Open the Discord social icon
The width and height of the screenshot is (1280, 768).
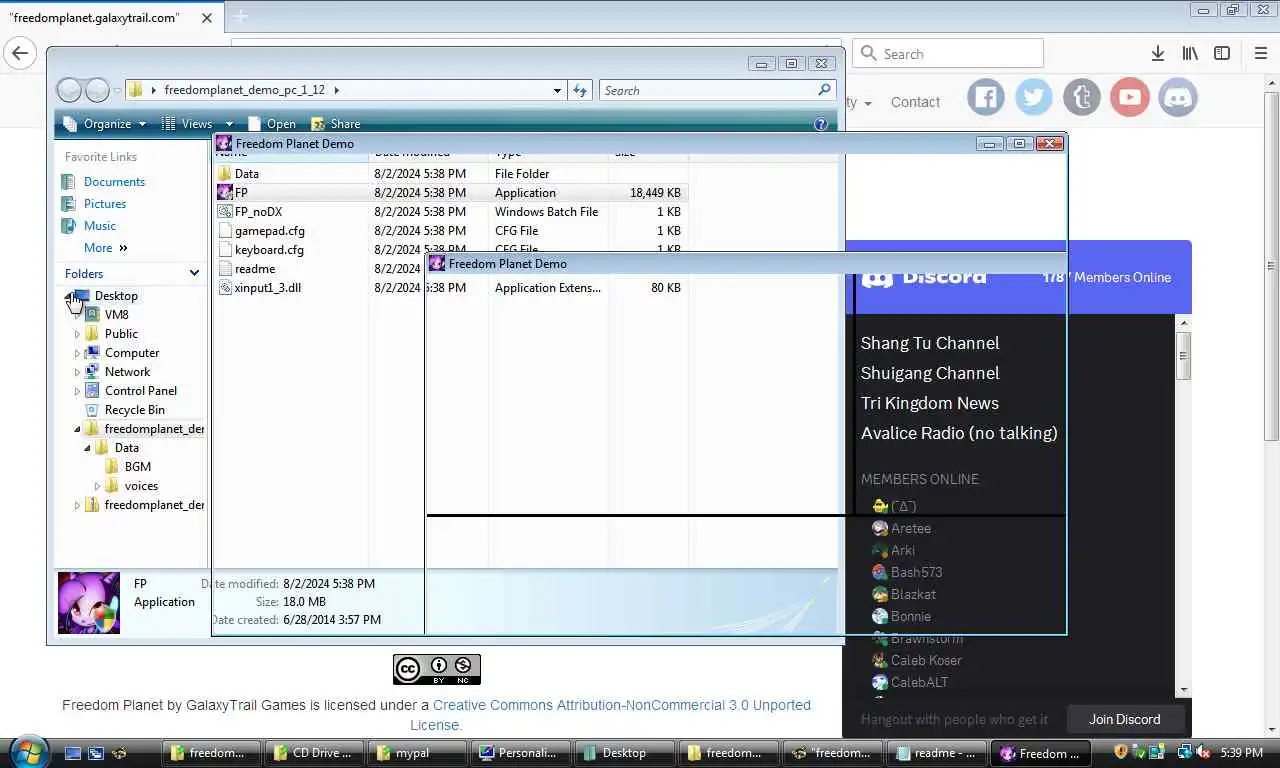pyautogui.click(x=1178, y=97)
